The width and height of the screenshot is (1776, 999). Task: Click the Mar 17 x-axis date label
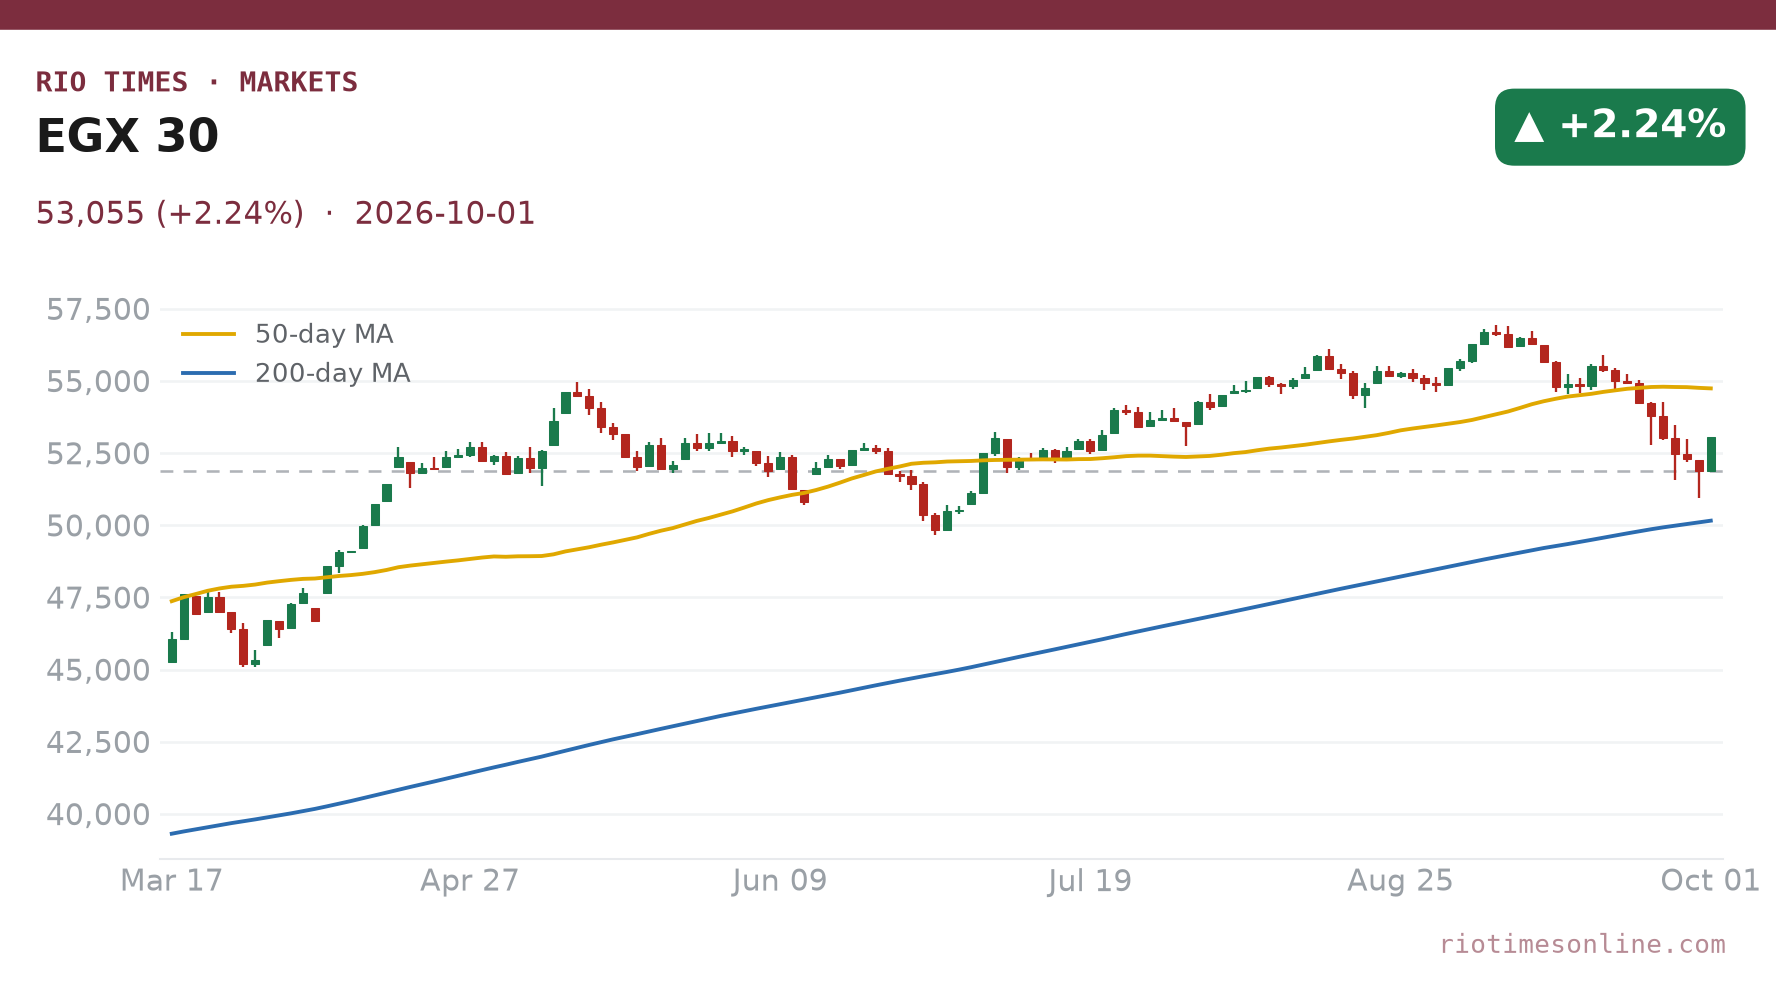pos(172,881)
